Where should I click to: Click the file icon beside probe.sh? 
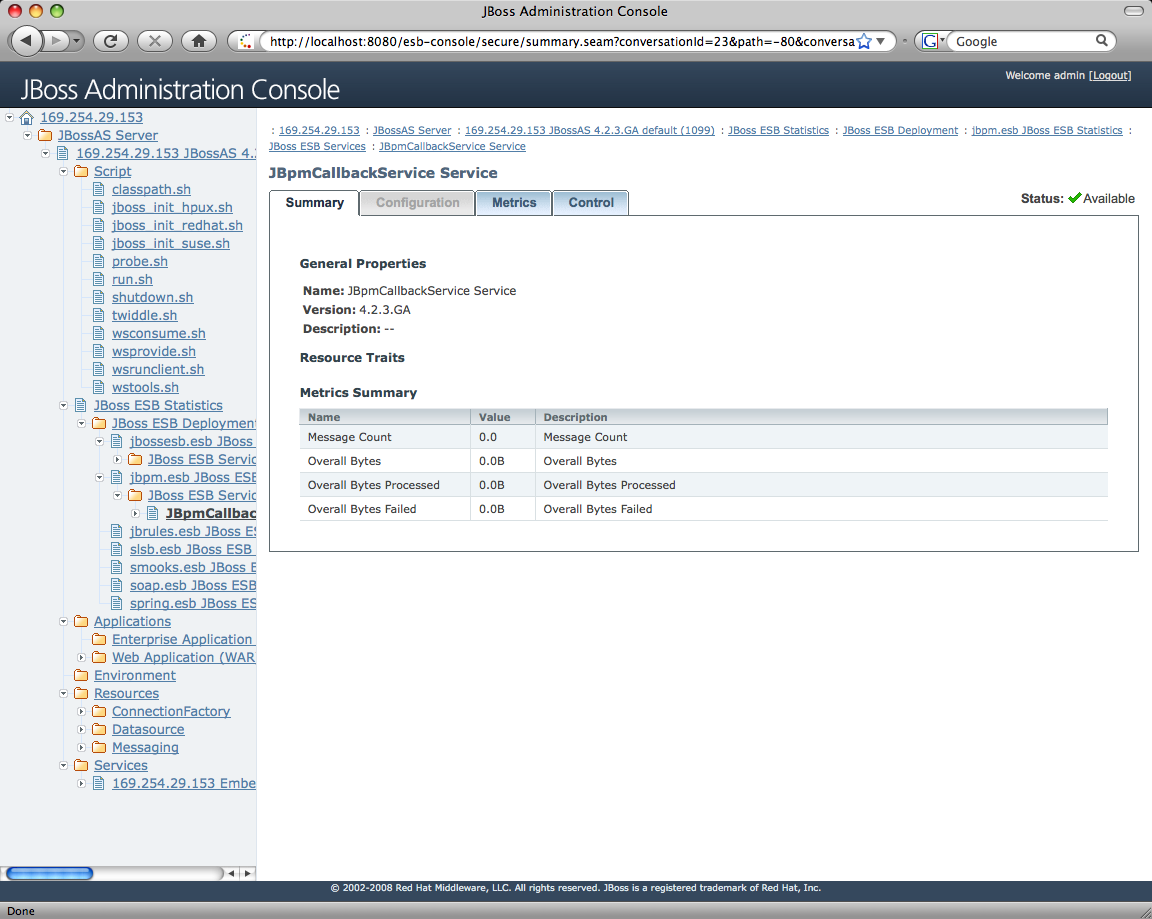(98, 262)
